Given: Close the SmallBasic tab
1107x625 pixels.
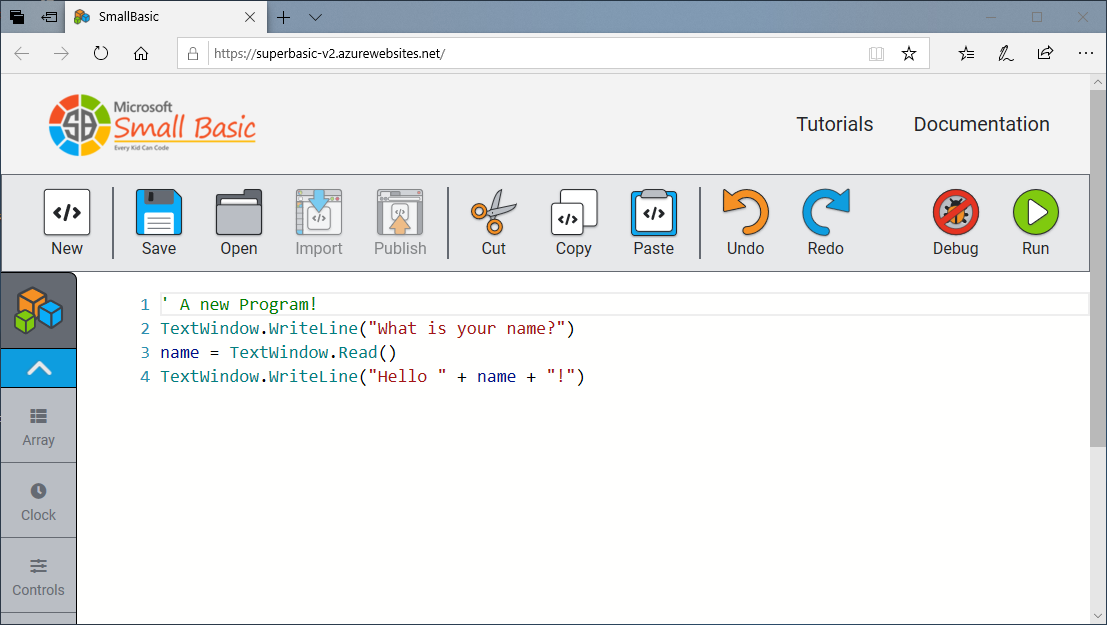Looking at the screenshot, I should (250, 17).
